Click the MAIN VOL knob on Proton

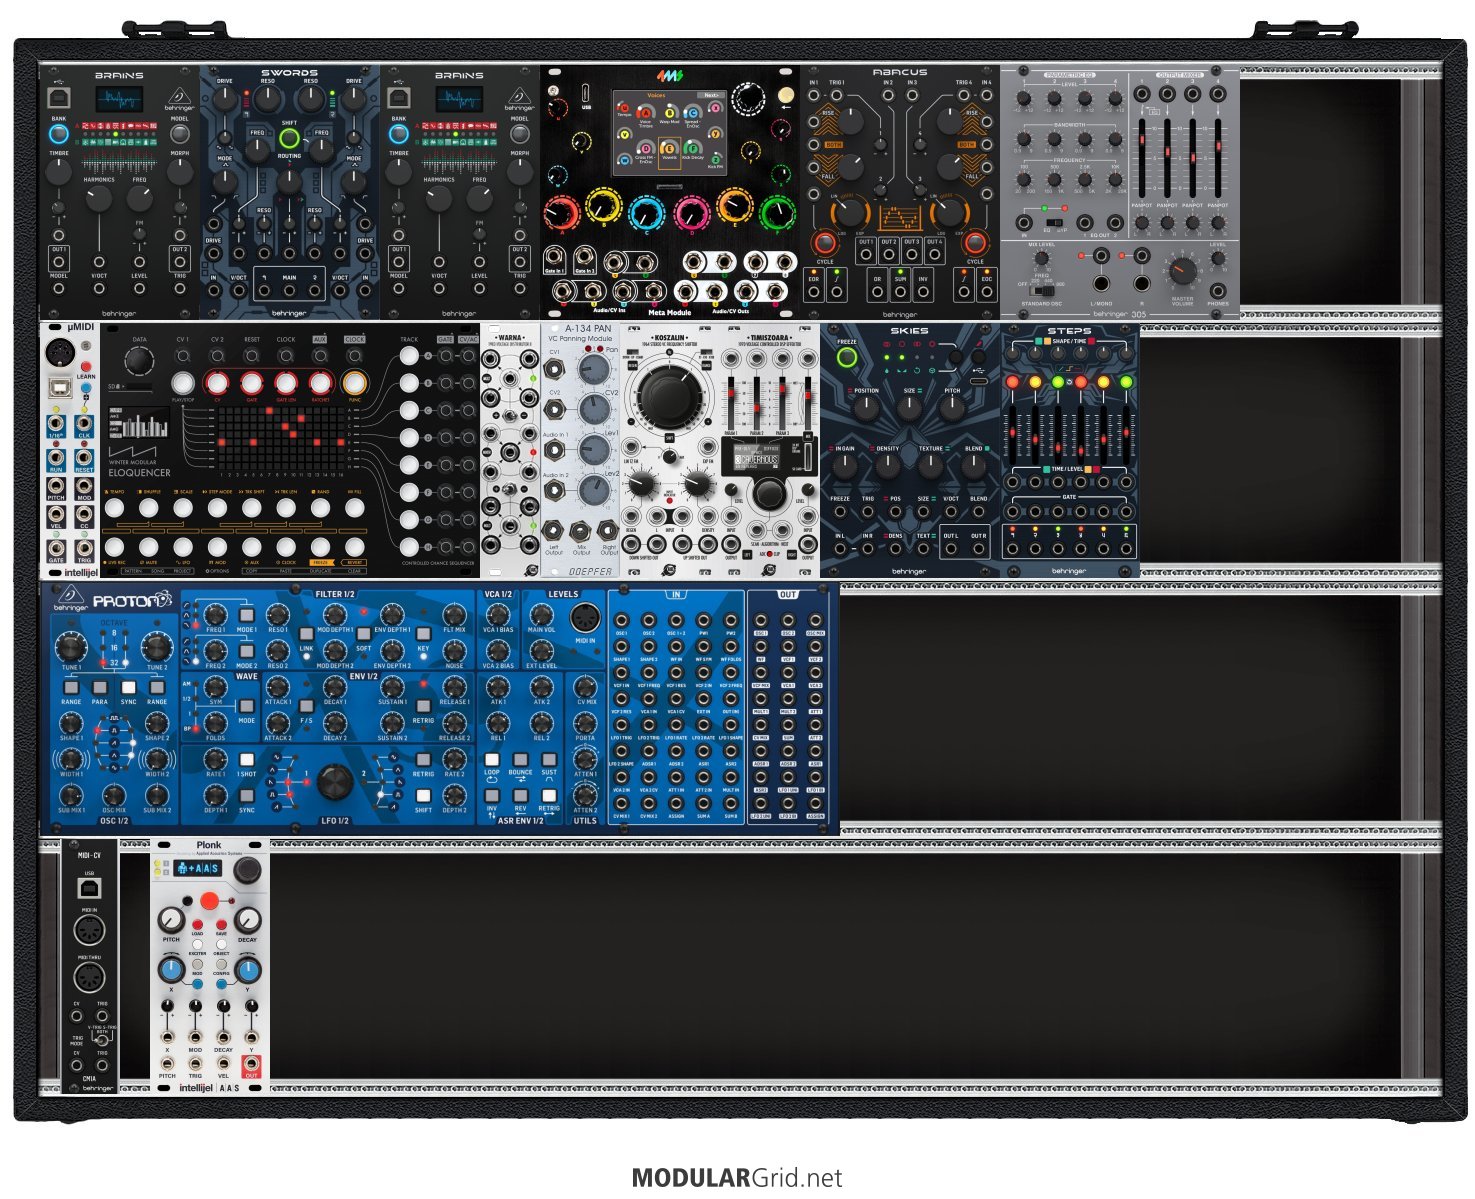(x=541, y=615)
